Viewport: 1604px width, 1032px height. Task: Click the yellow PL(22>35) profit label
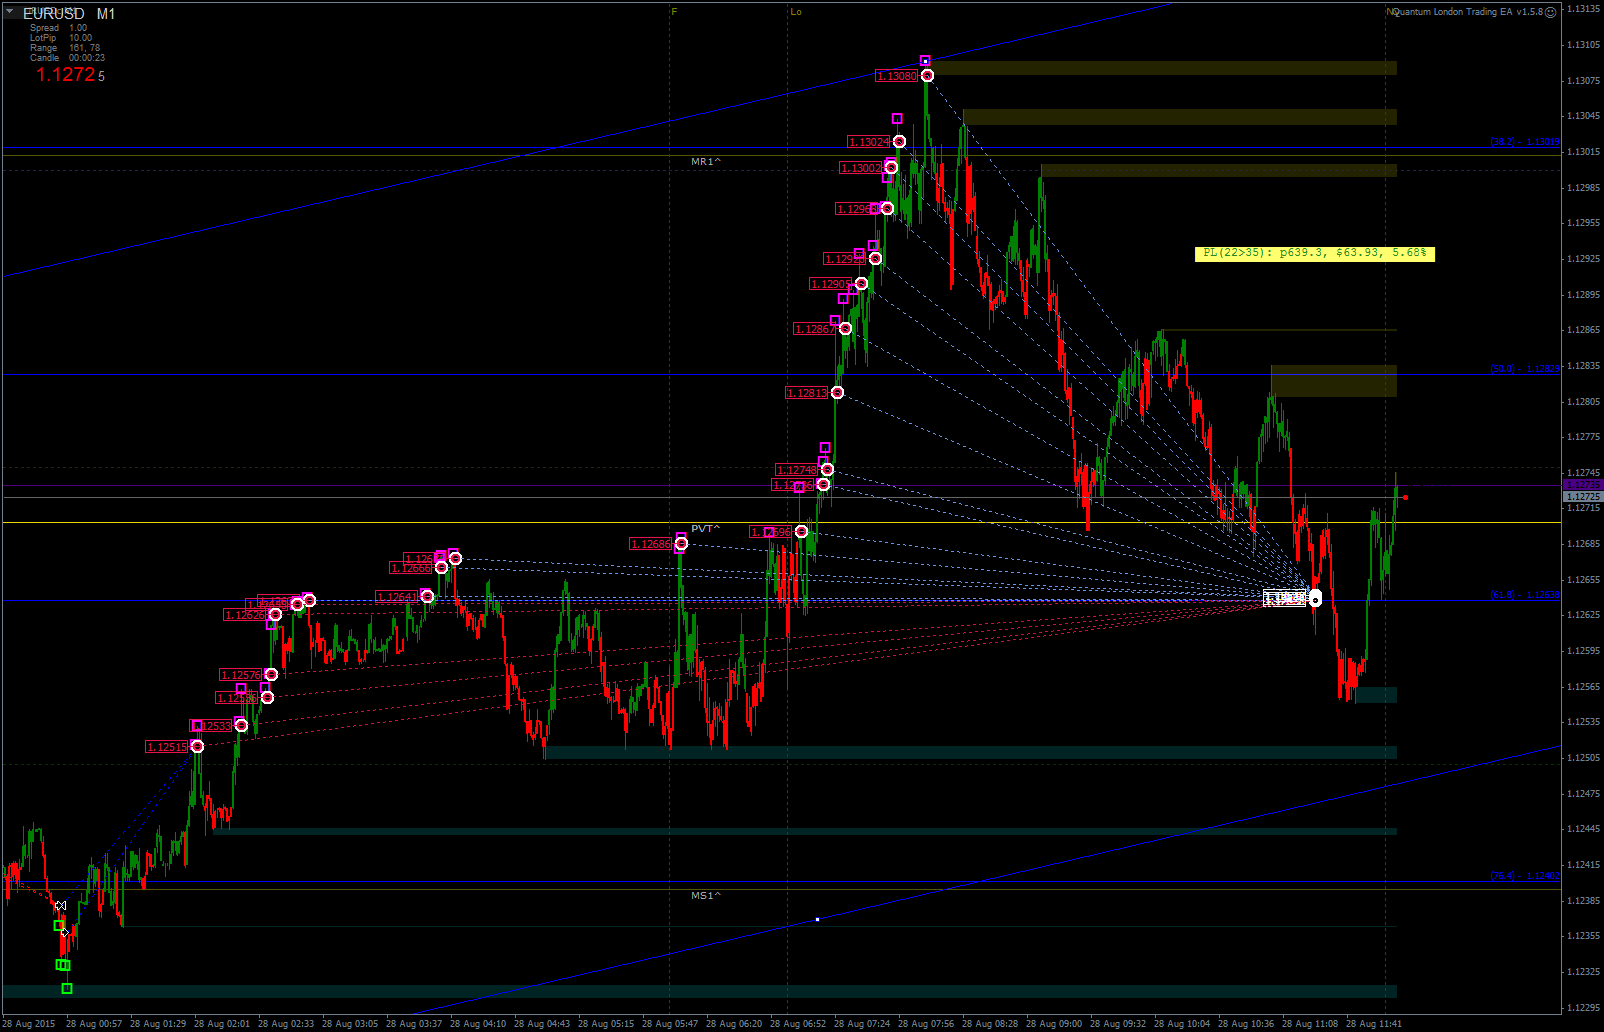pyautogui.click(x=1315, y=254)
